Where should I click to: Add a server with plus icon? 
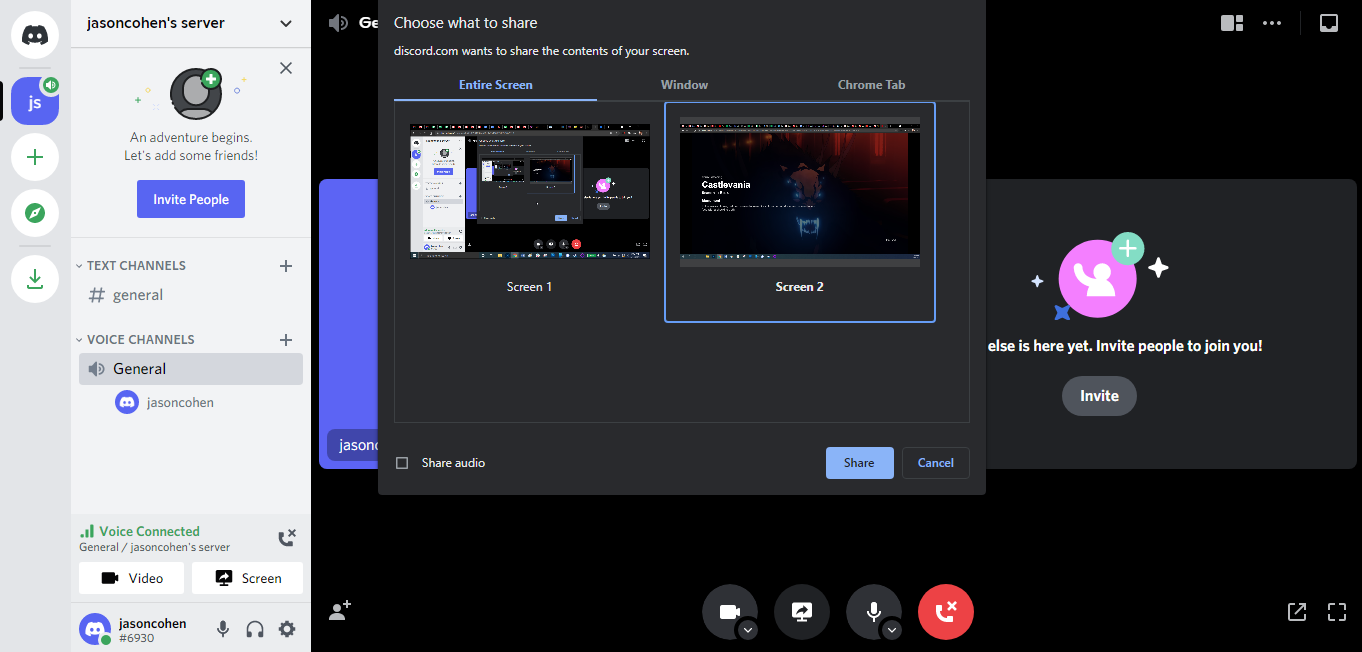tap(35, 157)
